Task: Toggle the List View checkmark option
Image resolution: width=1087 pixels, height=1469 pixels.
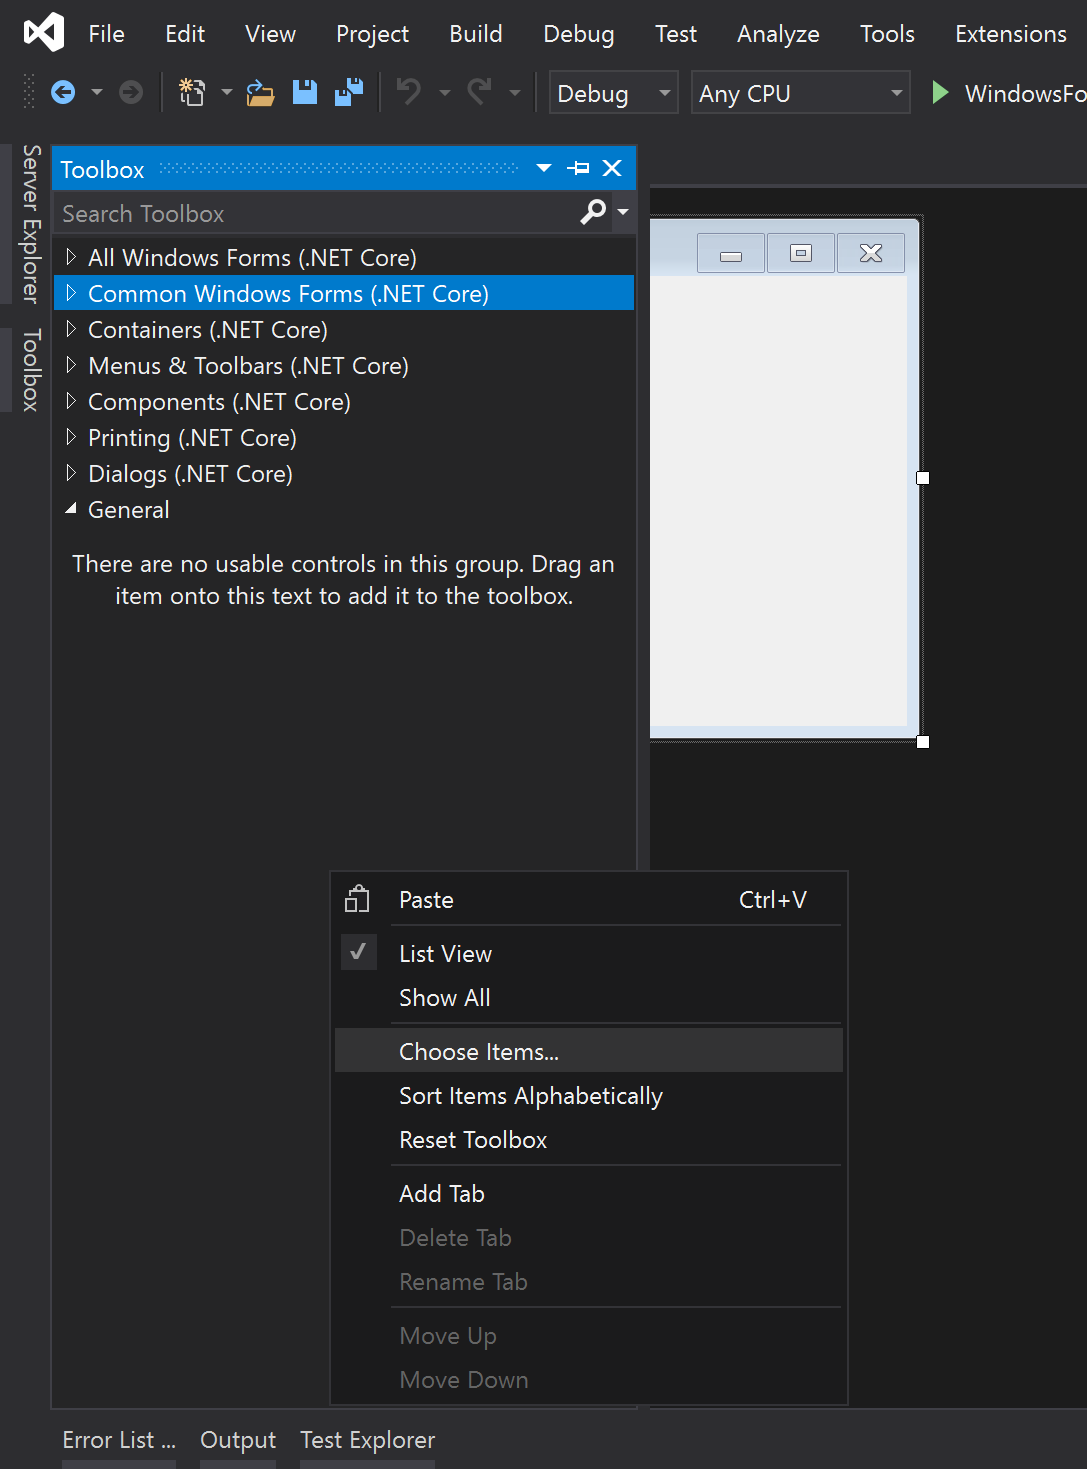Action: click(x=358, y=952)
